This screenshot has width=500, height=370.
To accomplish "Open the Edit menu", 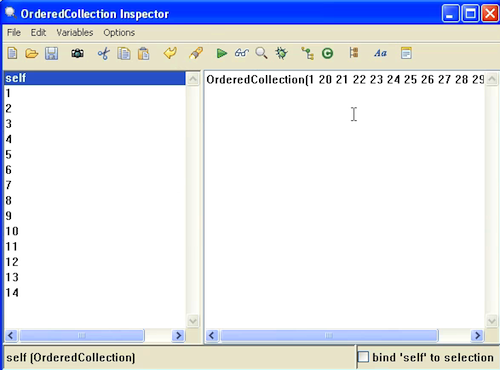I will (38, 33).
